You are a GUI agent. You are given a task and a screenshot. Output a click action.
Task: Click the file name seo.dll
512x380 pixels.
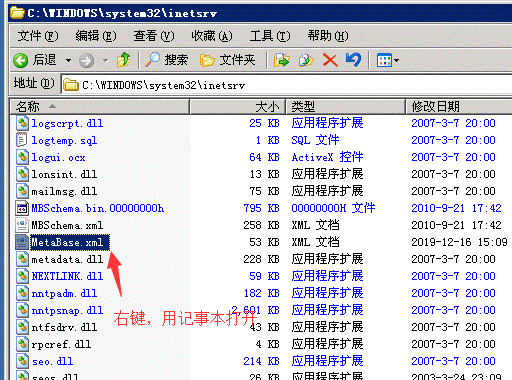pos(52,361)
